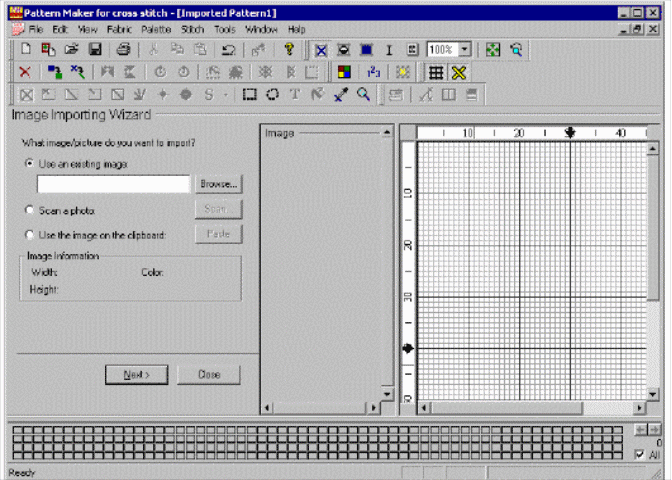Select the Text T tool
The width and height of the screenshot is (672, 480).
pyautogui.click(x=295, y=94)
